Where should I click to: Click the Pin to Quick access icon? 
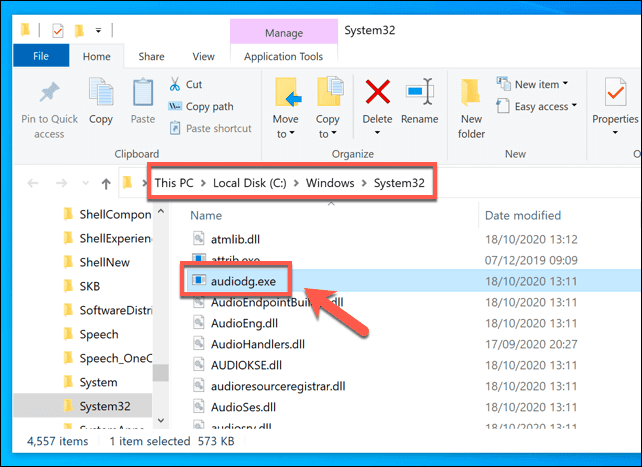(x=49, y=92)
